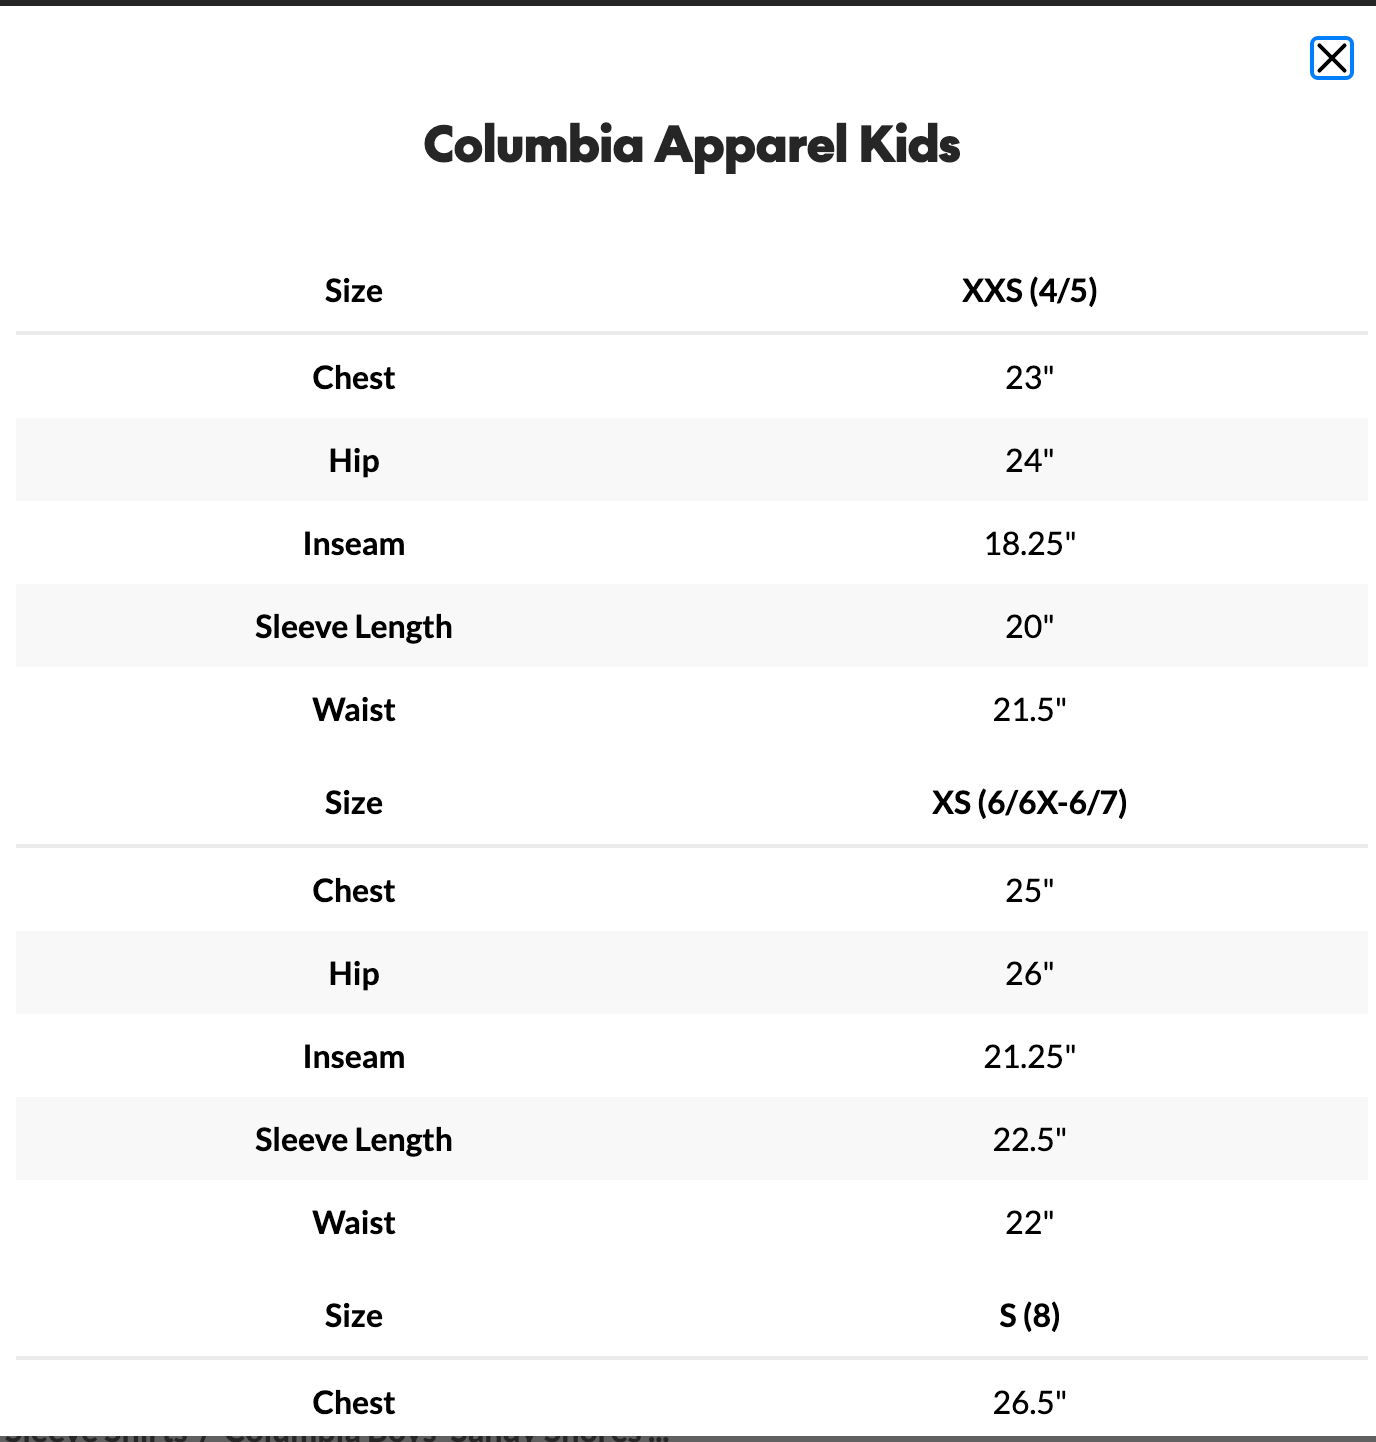The image size is (1376, 1442).
Task: Click the 25" chest measurement value
Action: click(1029, 890)
